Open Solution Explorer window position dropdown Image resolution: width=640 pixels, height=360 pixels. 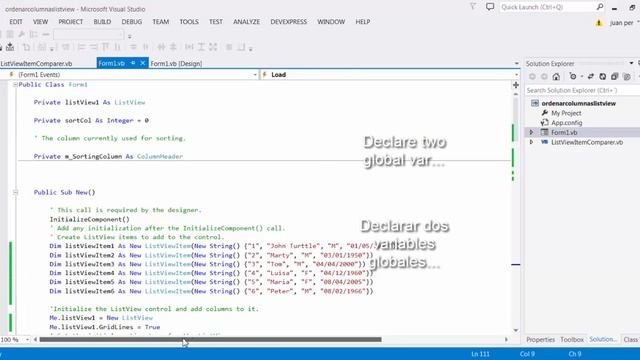(631, 63)
